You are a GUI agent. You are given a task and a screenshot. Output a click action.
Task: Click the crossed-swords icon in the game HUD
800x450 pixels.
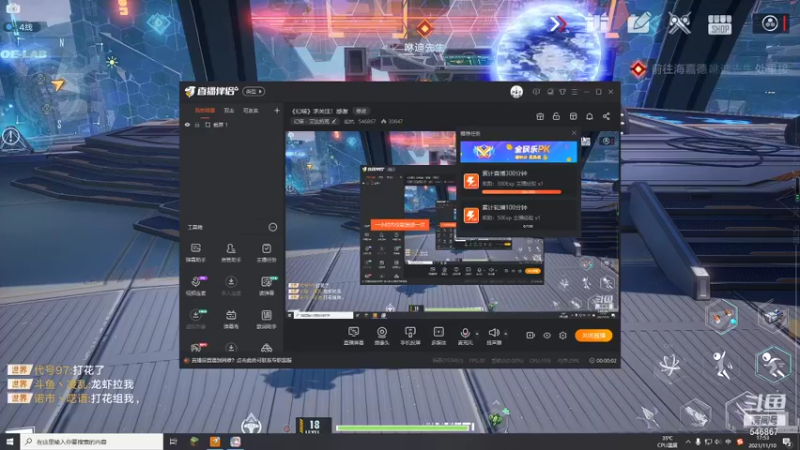(x=679, y=23)
